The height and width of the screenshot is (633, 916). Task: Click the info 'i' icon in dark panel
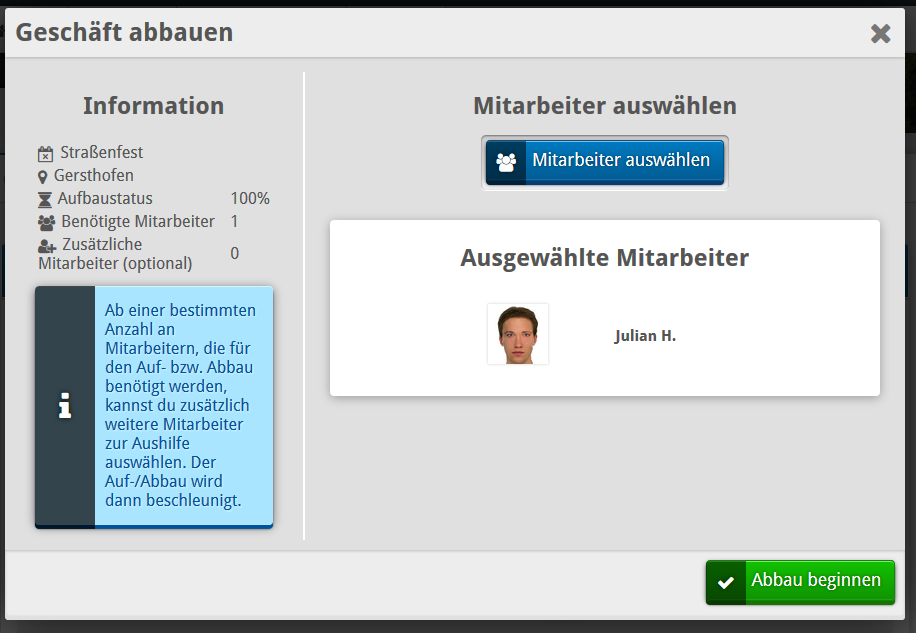pyautogui.click(x=65, y=406)
